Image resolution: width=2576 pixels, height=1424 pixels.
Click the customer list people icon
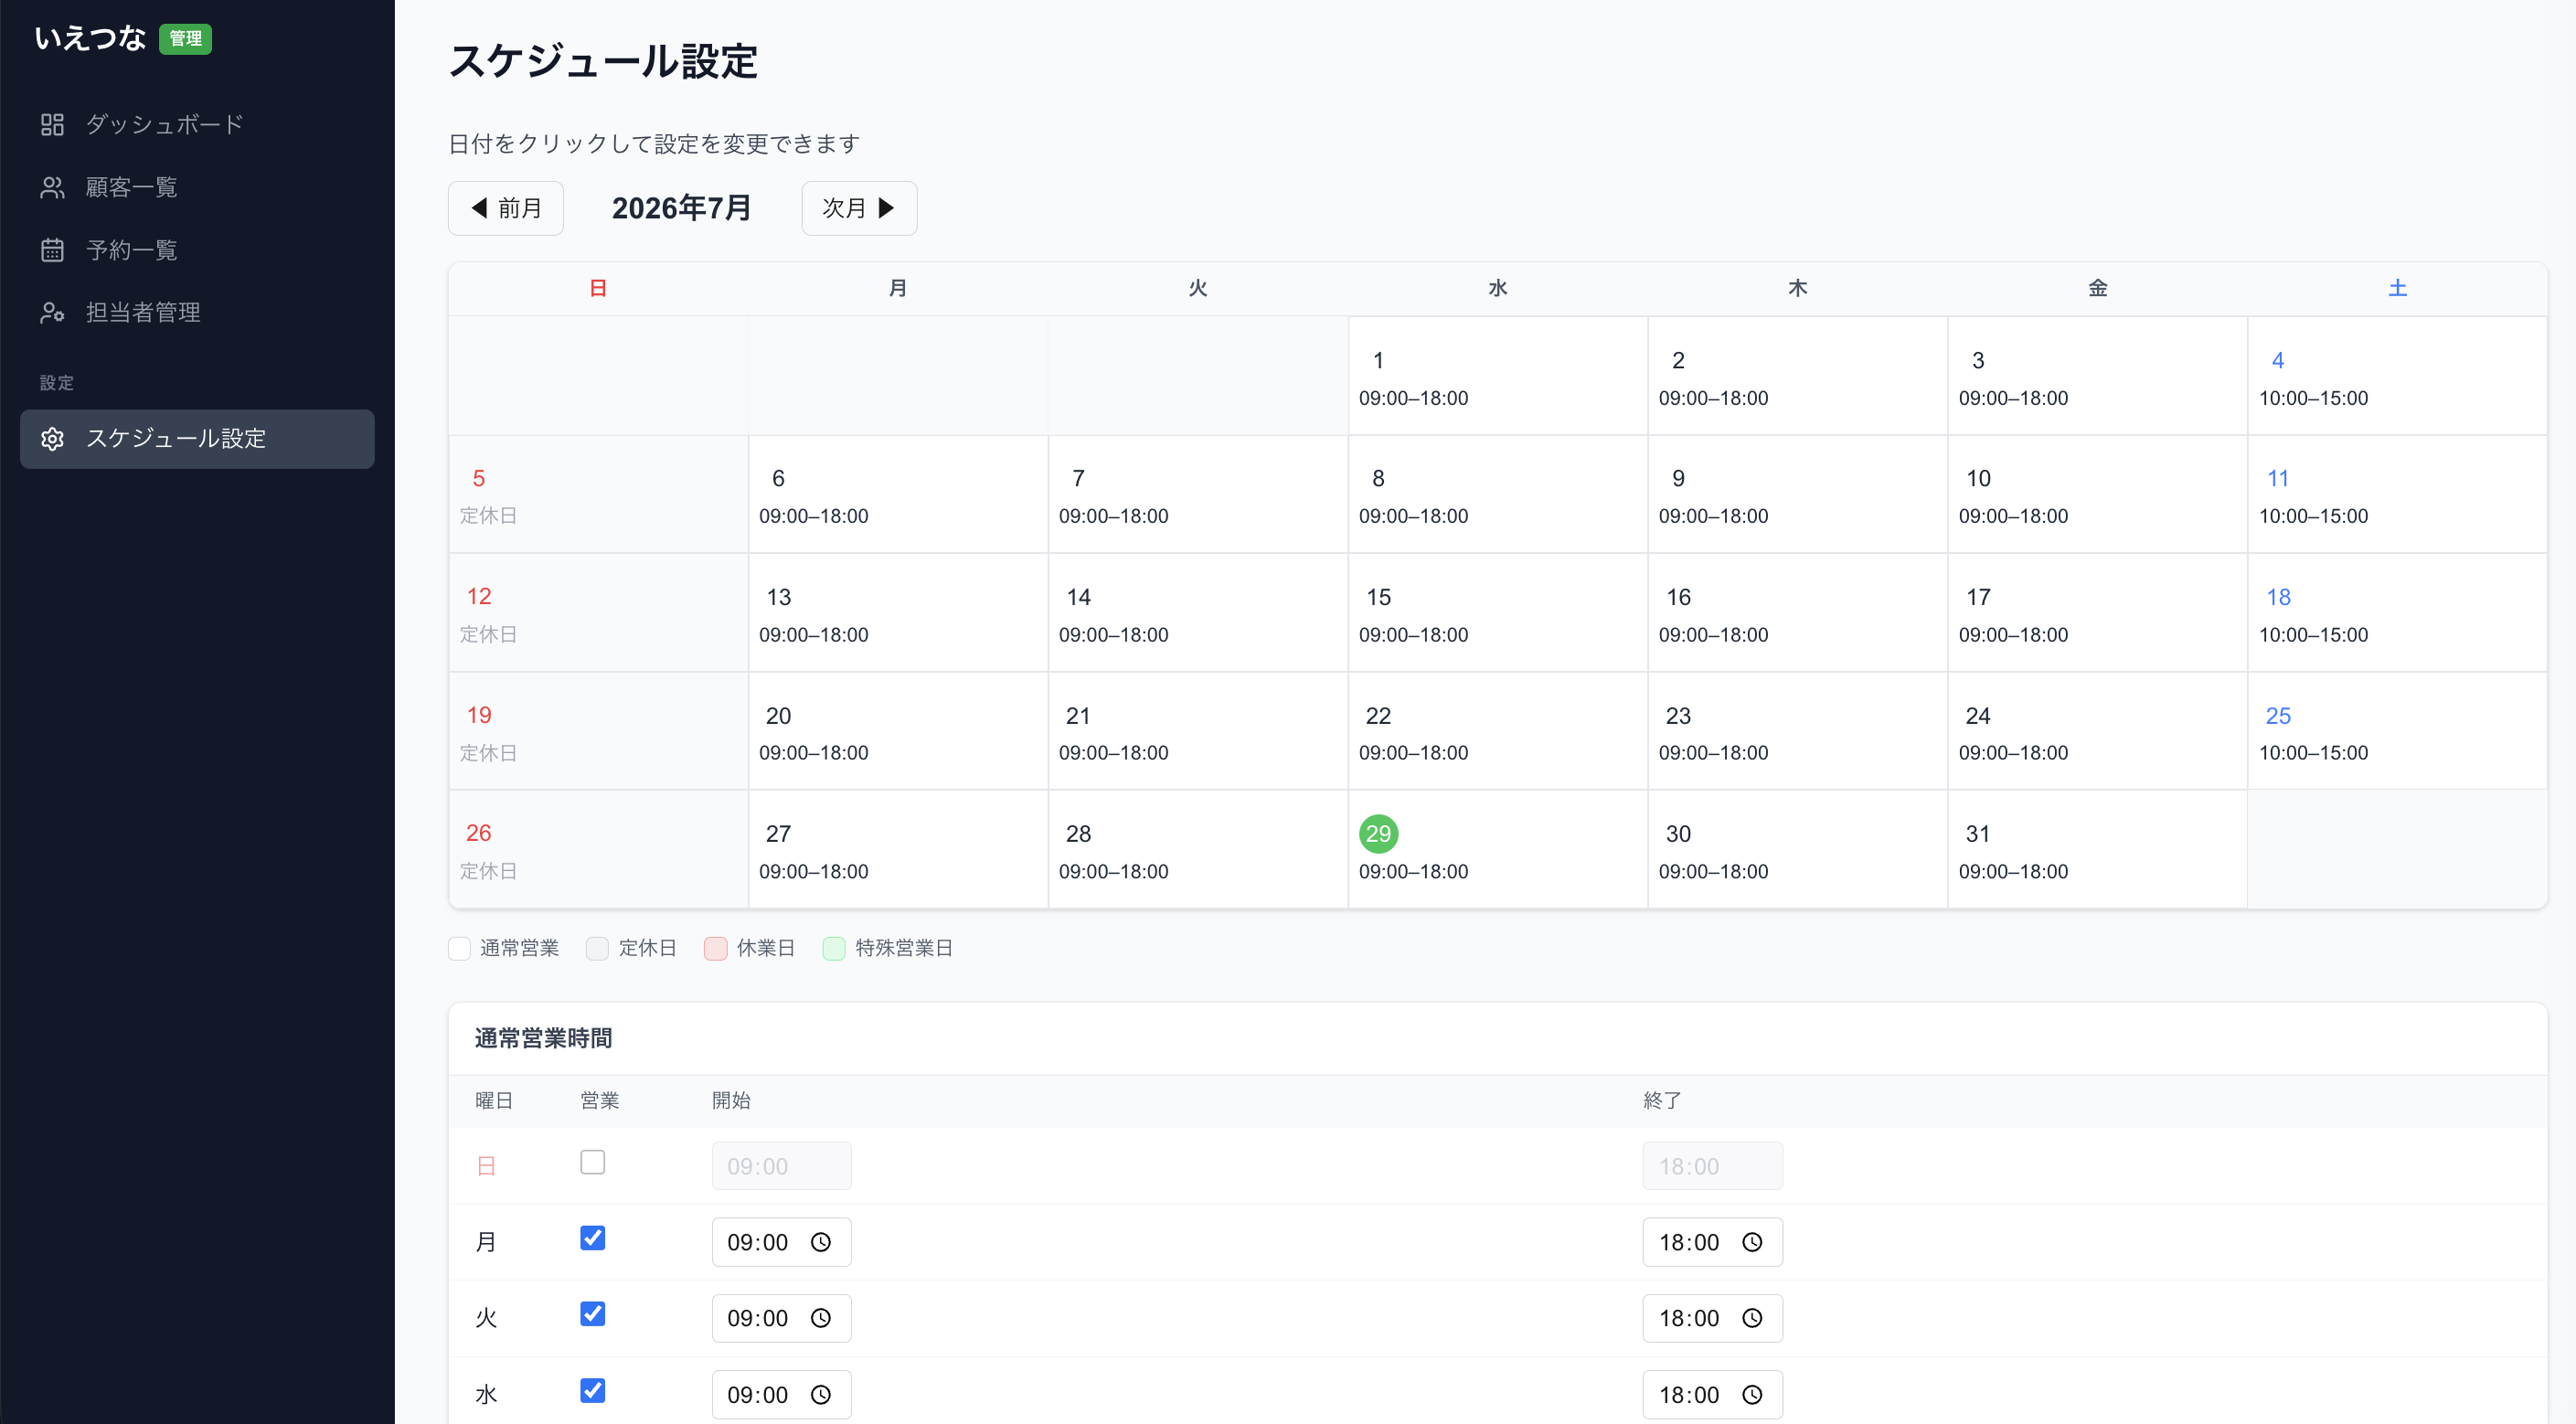coord(52,187)
